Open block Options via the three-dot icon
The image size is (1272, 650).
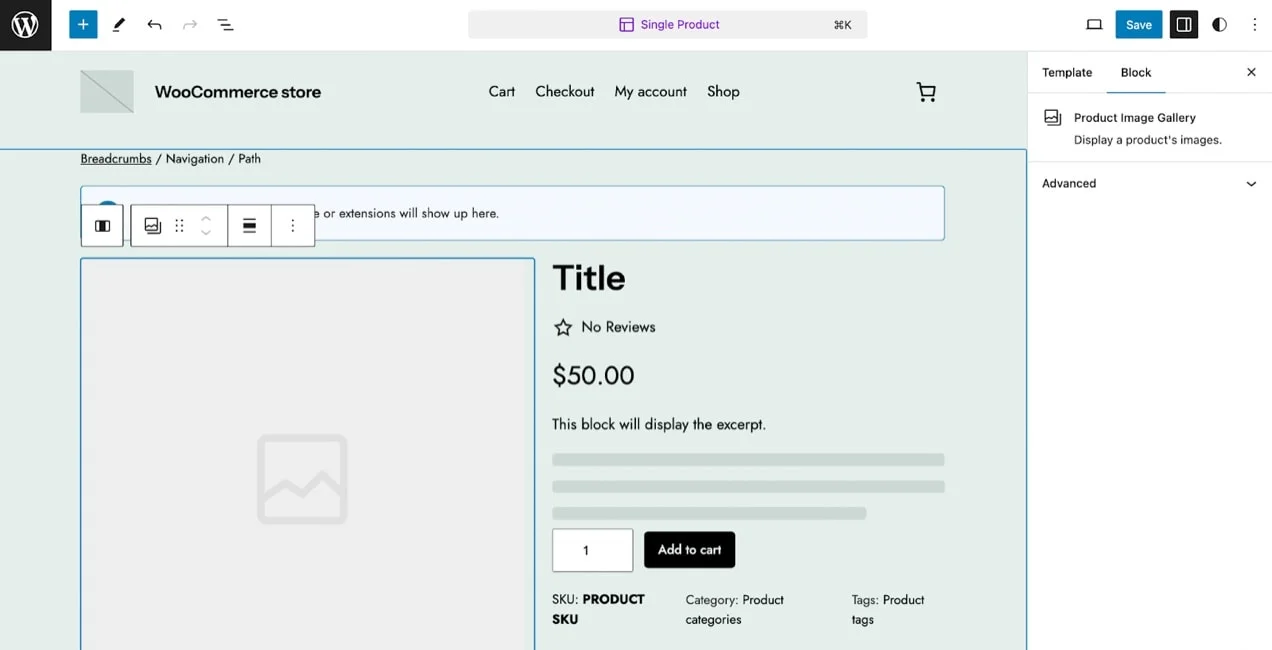pos(293,225)
